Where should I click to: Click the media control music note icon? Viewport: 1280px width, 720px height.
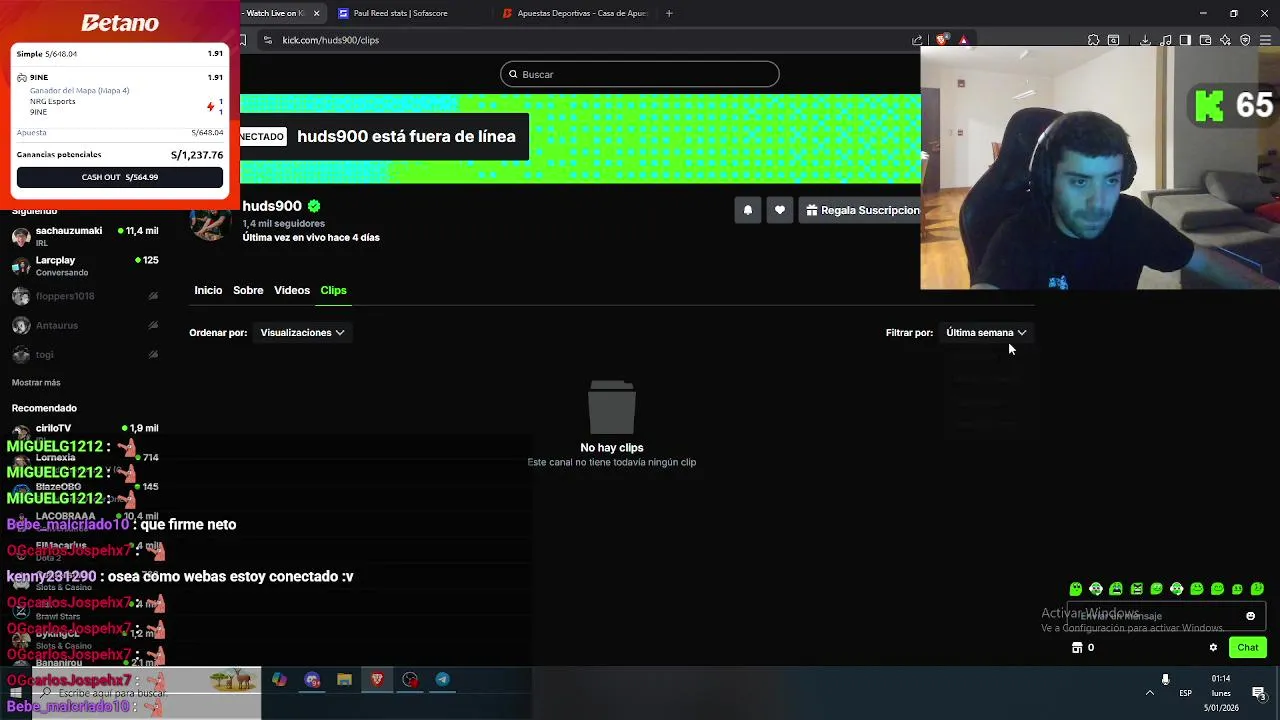click(1166, 40)
